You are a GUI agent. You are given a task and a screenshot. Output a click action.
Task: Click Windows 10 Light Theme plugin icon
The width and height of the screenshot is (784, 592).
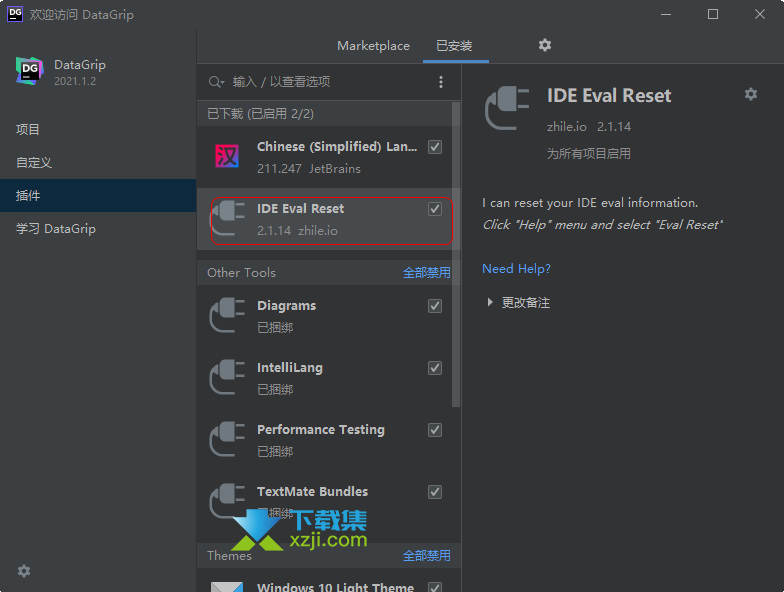tap(227, 587)
